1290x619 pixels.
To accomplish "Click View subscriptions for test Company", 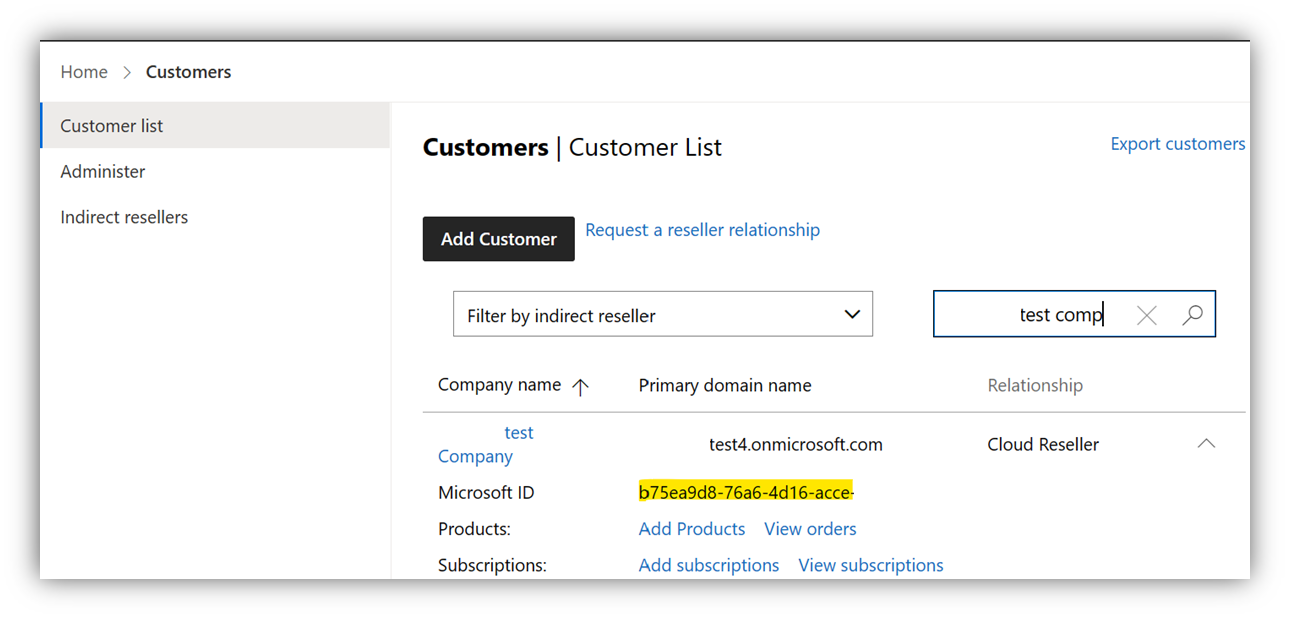I will click(x=870, y=565).
